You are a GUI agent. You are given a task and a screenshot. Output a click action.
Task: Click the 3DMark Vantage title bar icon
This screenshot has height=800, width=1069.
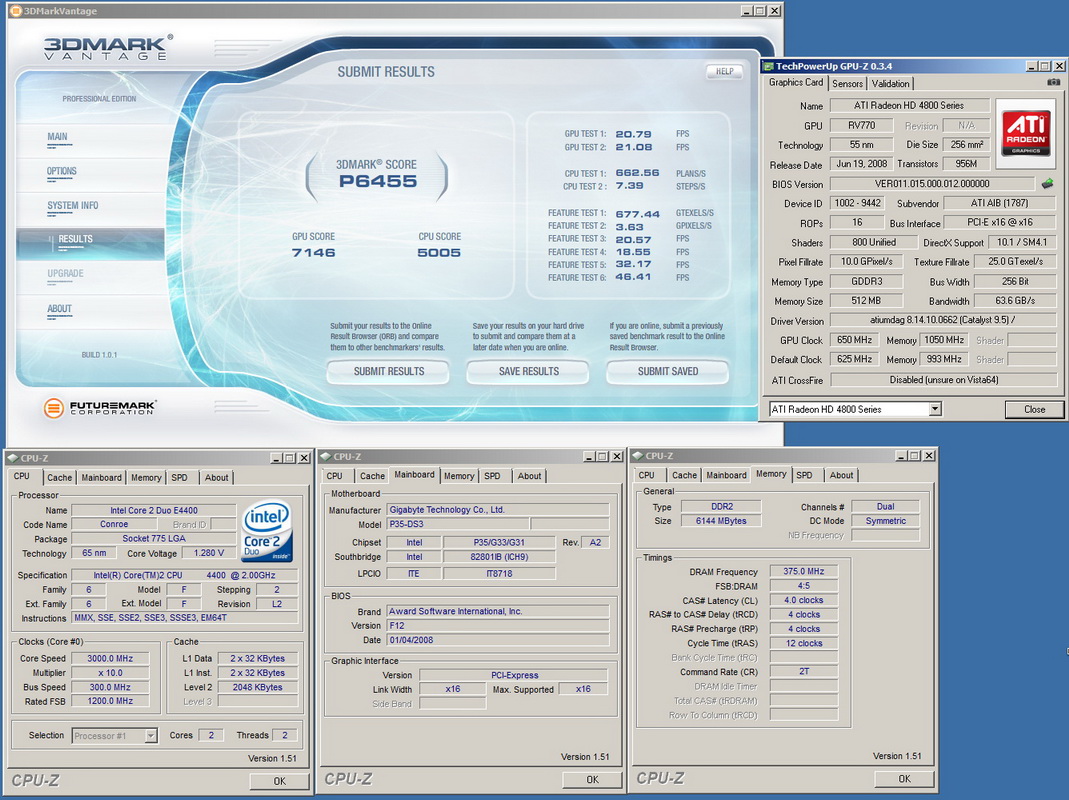click(x=16, y=11)
